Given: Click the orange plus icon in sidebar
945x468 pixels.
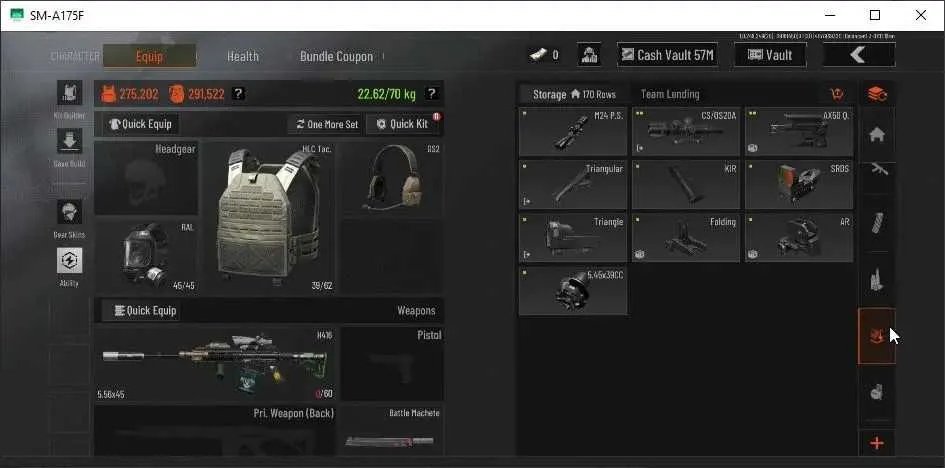Looking at the screenshot, I should click(877, 444).
